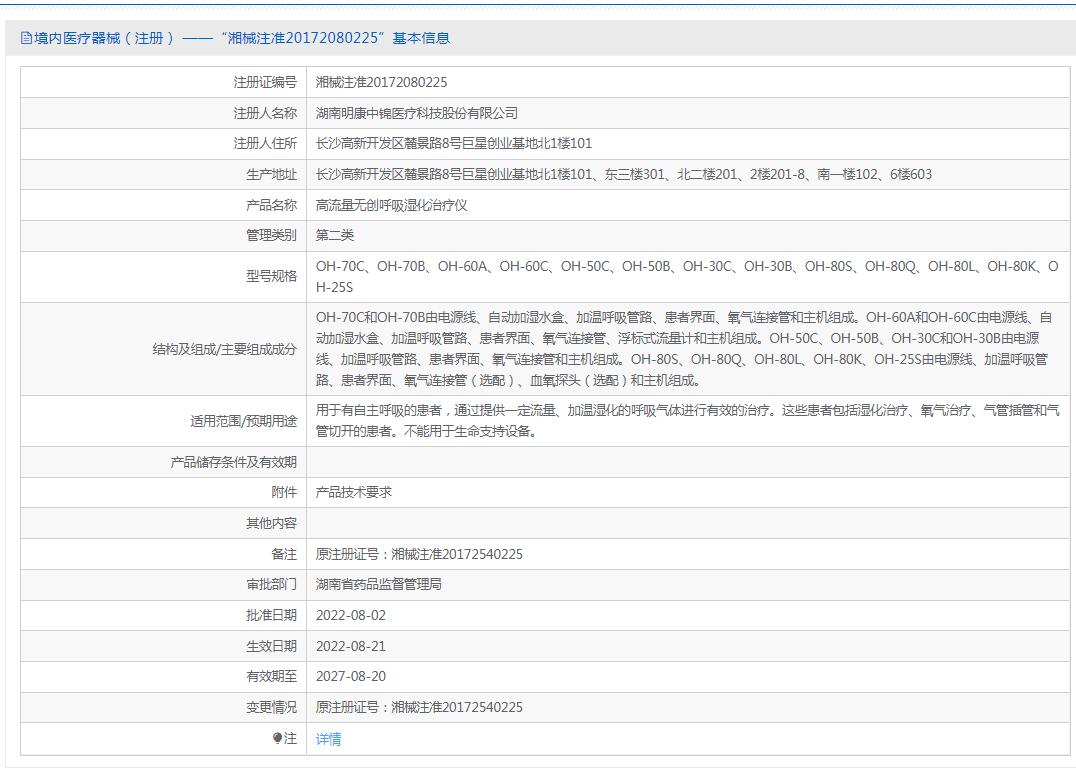Click the expiry date 2027-08-20
This screenshot has width=1076, height=774.
coord(350,676)
